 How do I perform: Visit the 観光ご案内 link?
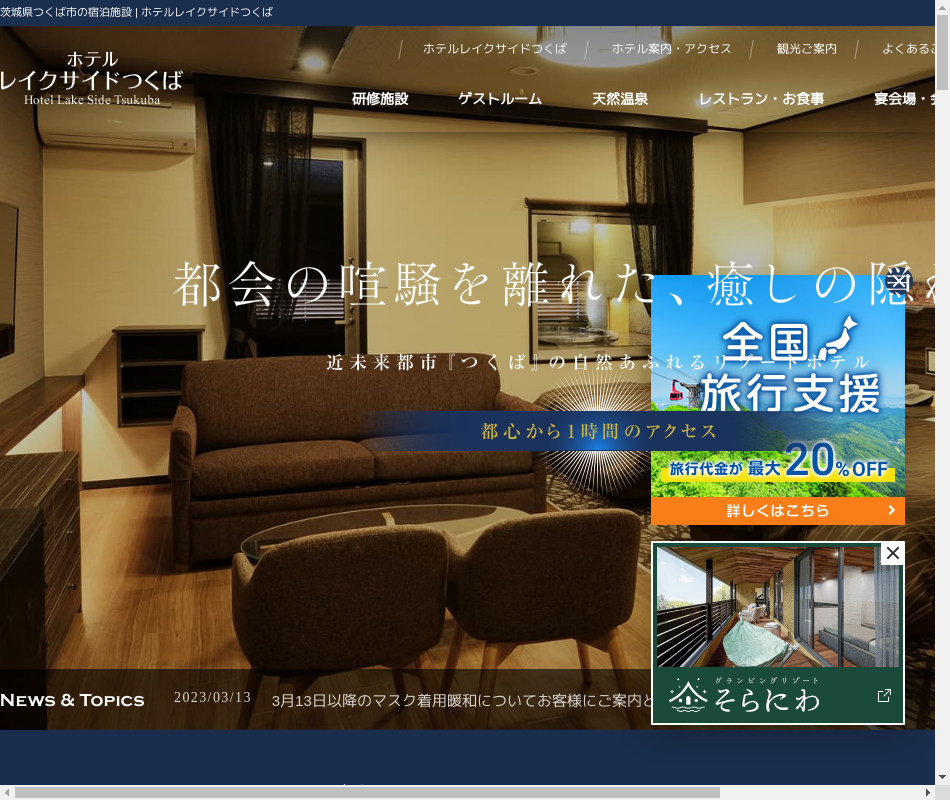pos(806,49)
